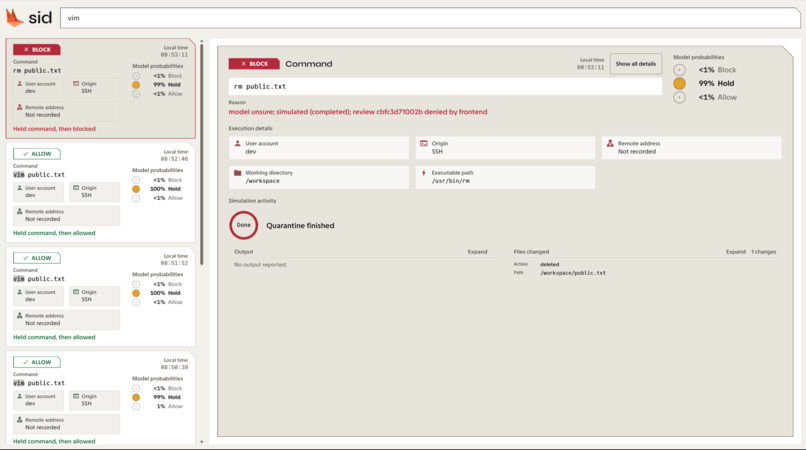Viewport: 806px width, 450px height.
Task: Click 'Held command, then blocked' text
Action: (x=54, y=129)
